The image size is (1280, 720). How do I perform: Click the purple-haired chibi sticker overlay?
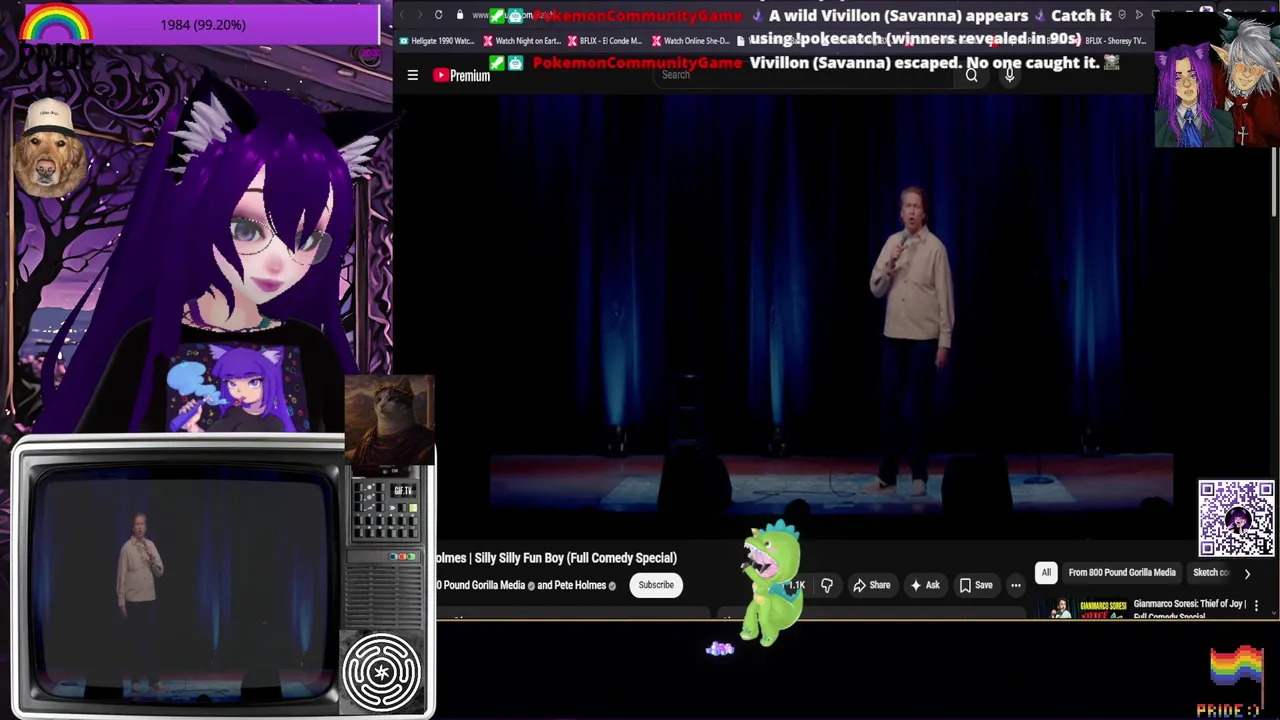point(235,388)
